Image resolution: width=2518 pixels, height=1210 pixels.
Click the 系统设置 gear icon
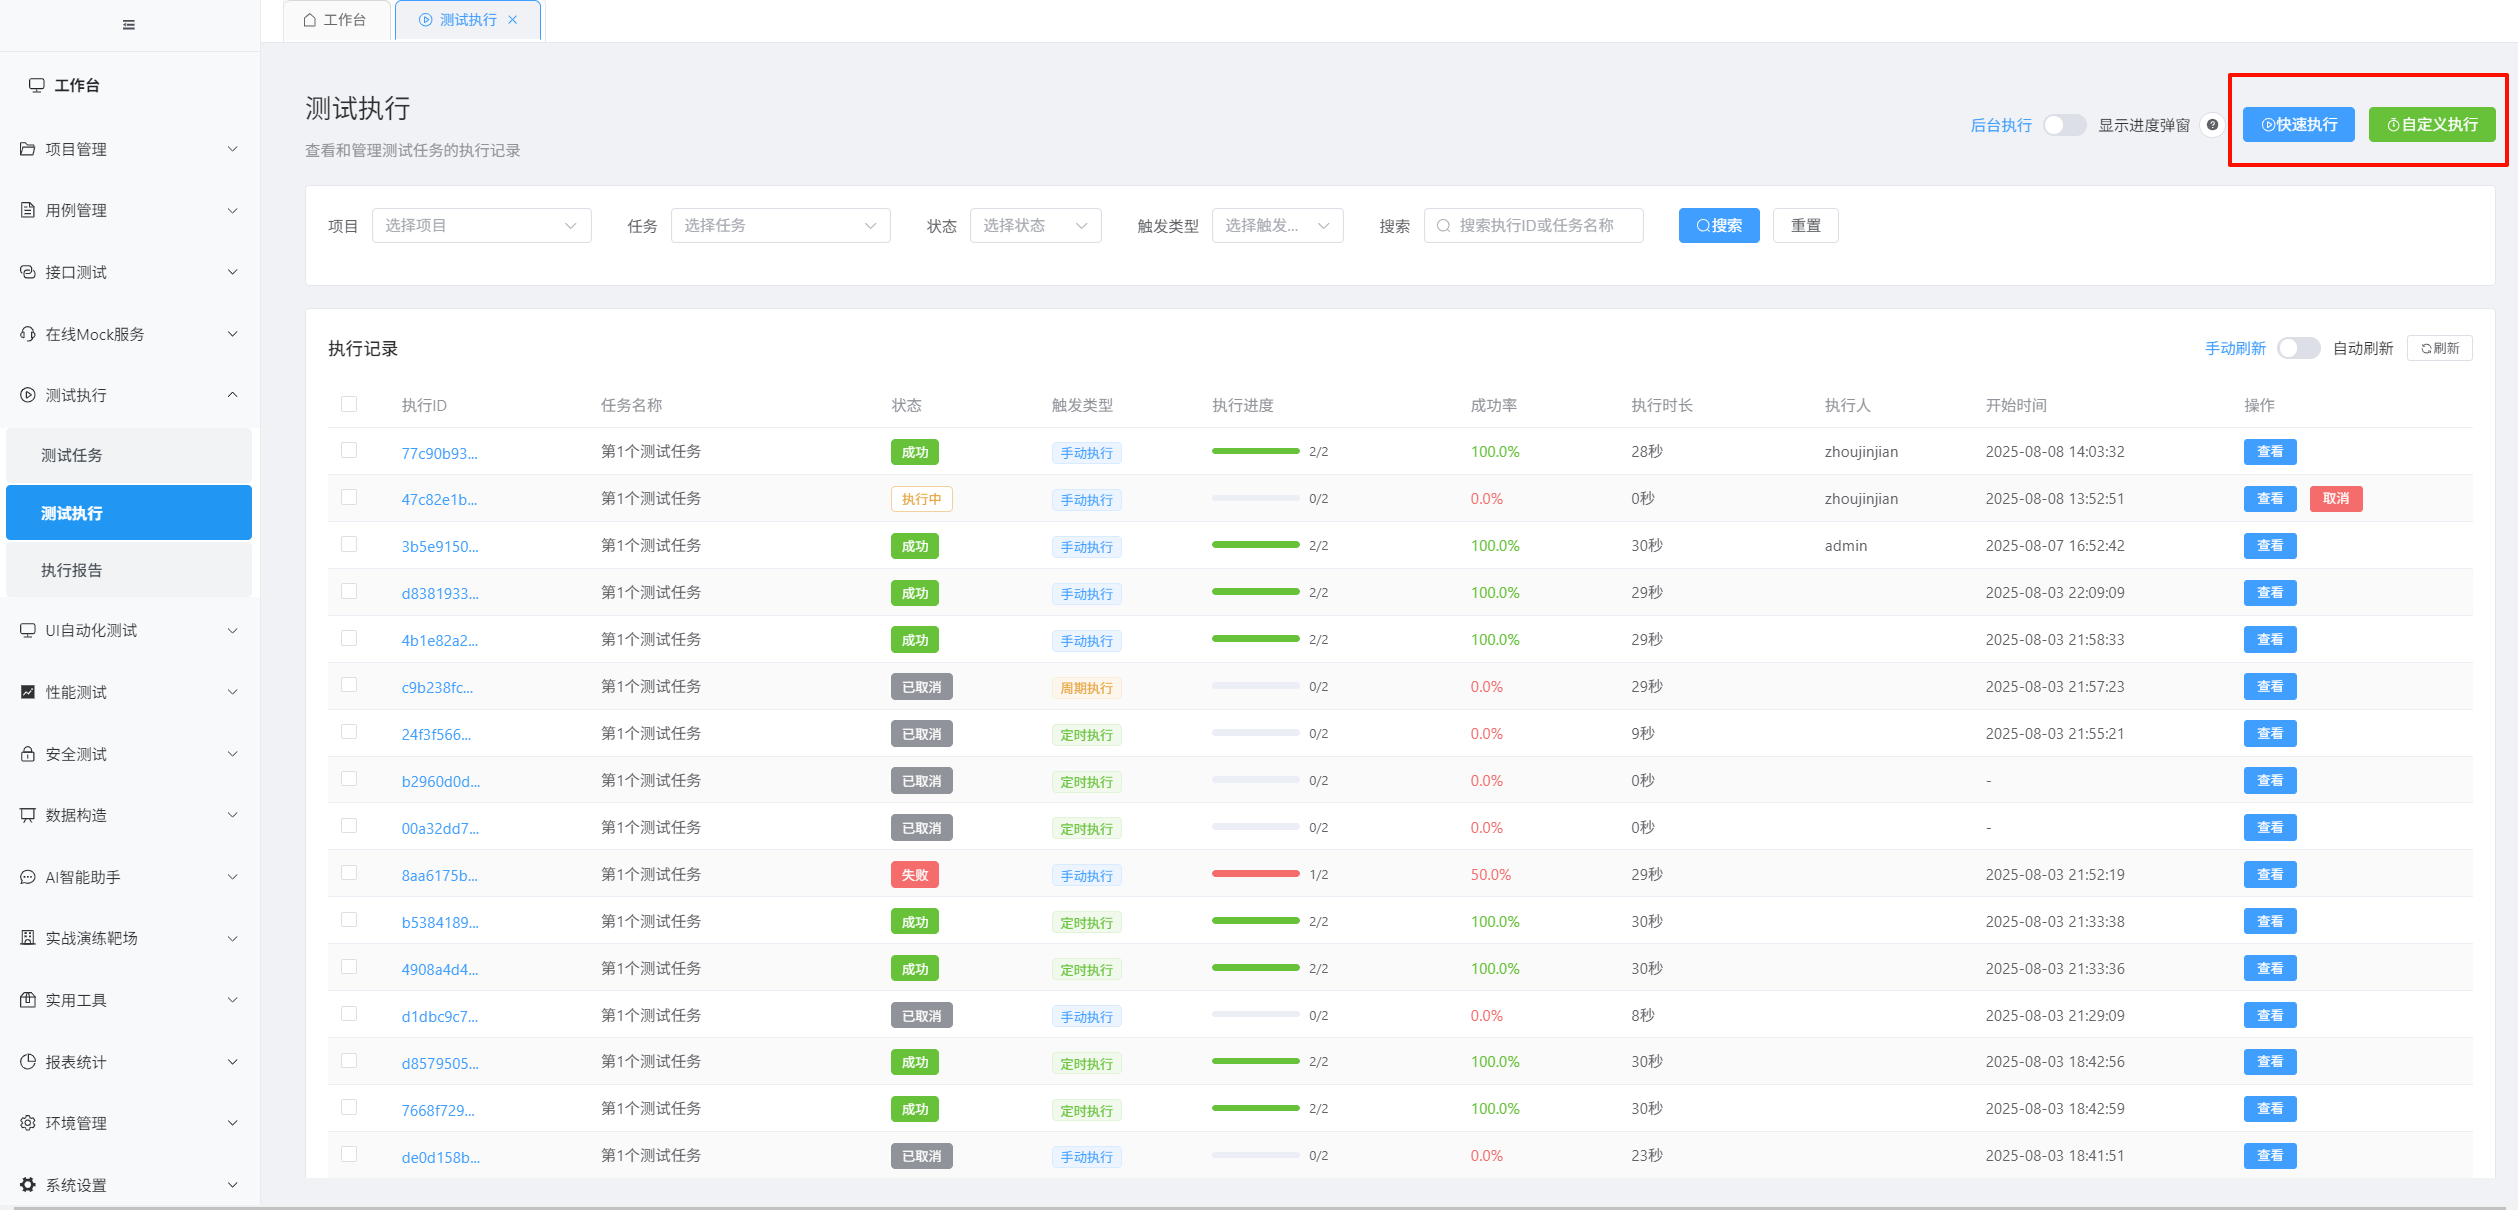pyautogui.click(x=28, y=1184)
